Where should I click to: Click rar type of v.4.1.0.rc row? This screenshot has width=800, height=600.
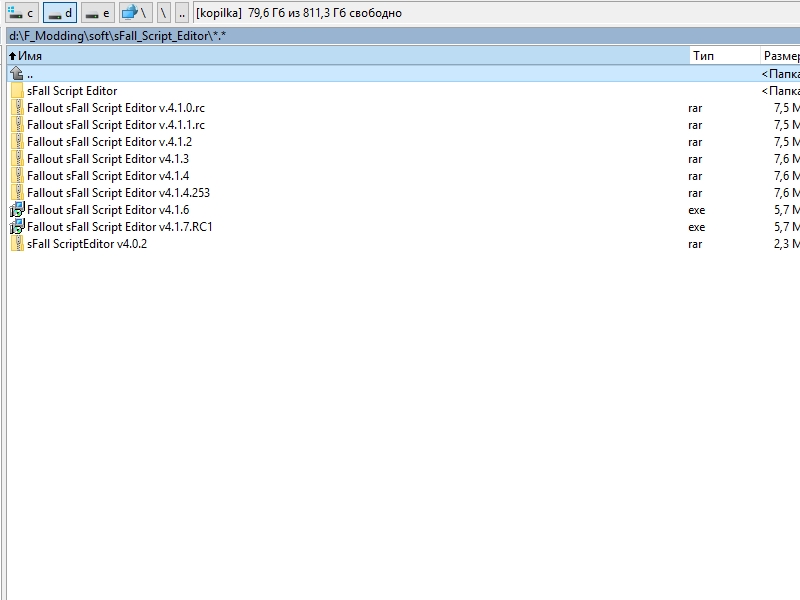695,108
